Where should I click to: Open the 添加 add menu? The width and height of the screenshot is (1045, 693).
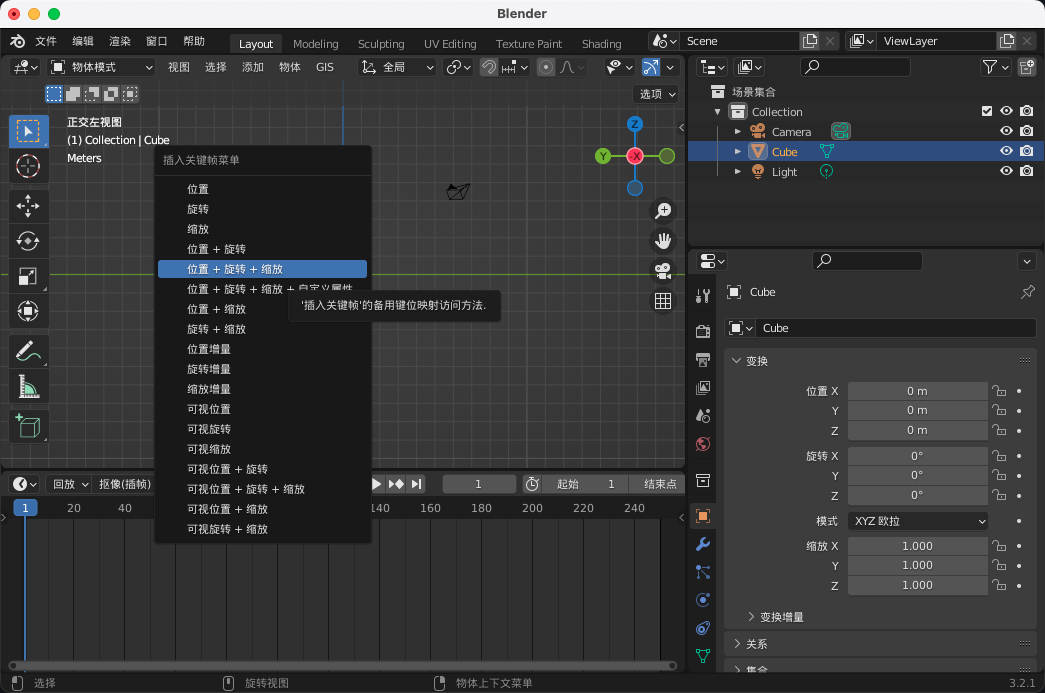253,67
